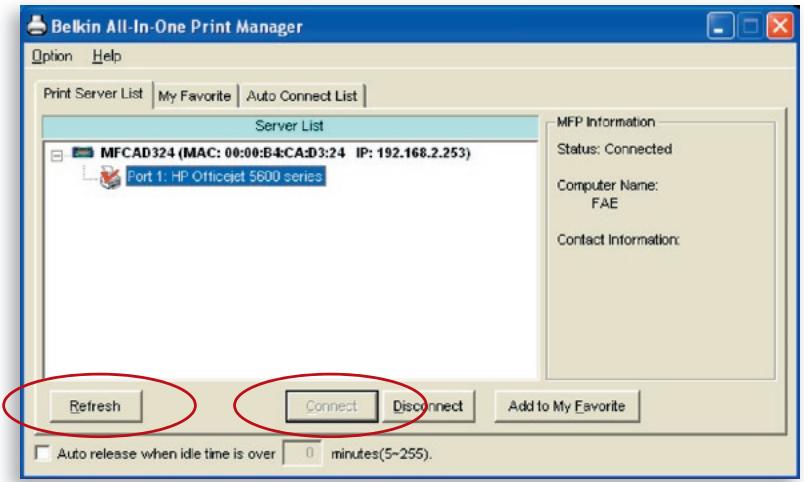Click the Disconnect button
Viewport: 804px width, 482px height.
pos(428,406)
